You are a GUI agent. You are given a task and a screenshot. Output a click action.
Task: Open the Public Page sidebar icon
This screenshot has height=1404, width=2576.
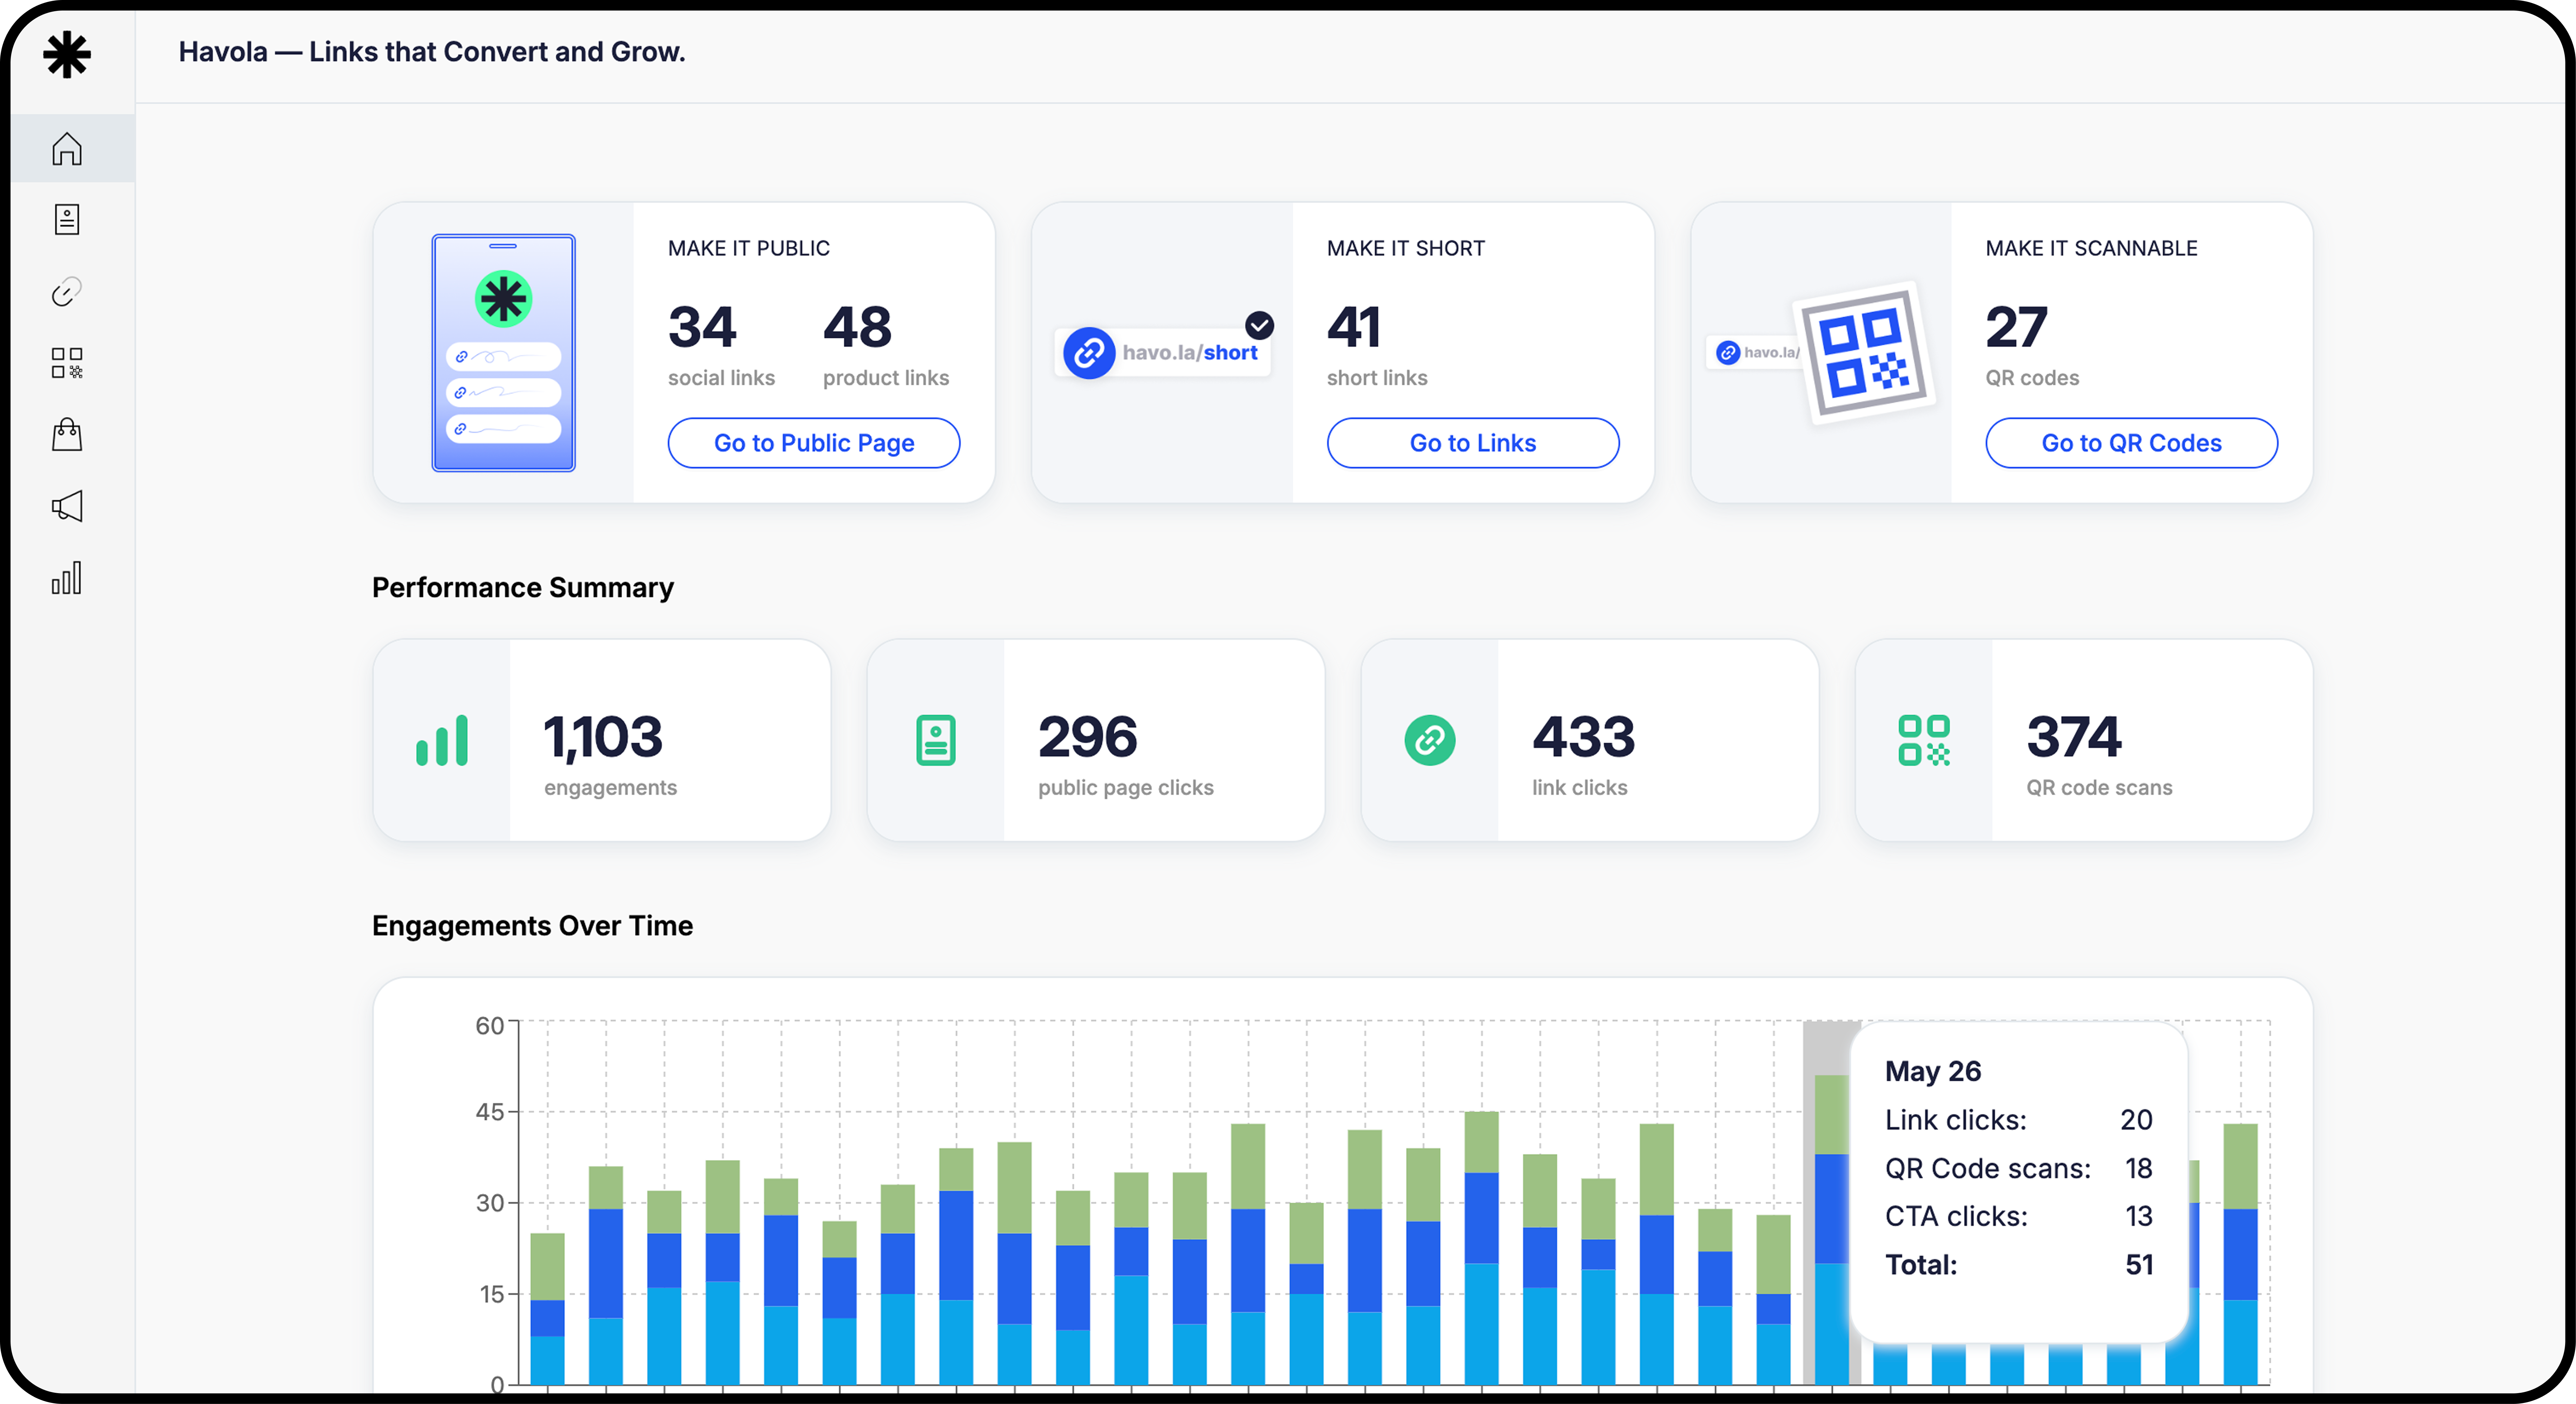(67, 219)
